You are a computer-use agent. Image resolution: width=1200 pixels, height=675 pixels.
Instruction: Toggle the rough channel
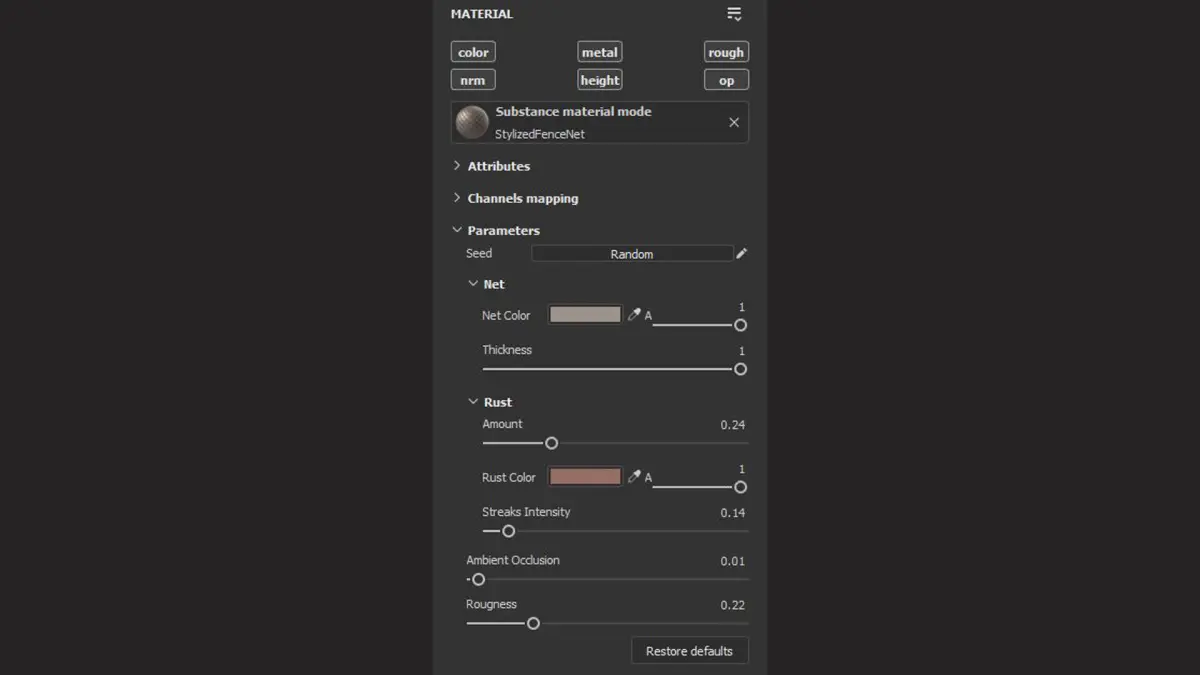point(725,52)
